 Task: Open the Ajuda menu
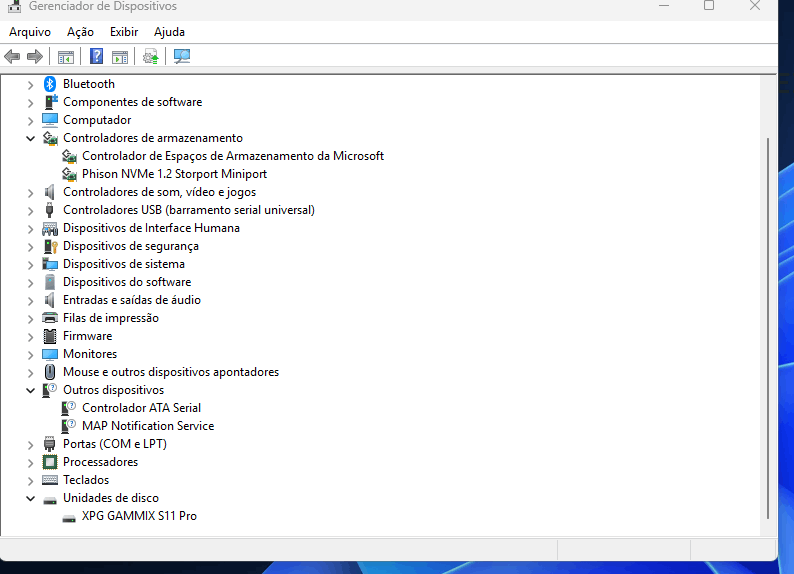tap(169, 32)
